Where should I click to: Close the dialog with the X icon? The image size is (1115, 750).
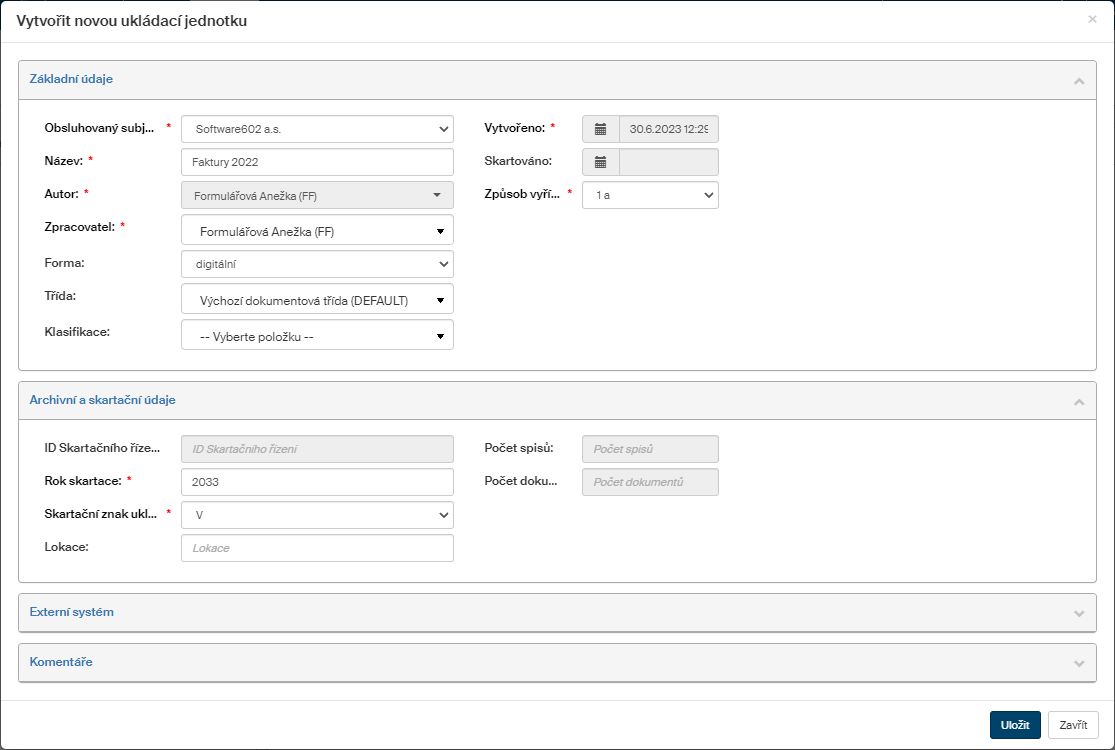click(1092, 19)
